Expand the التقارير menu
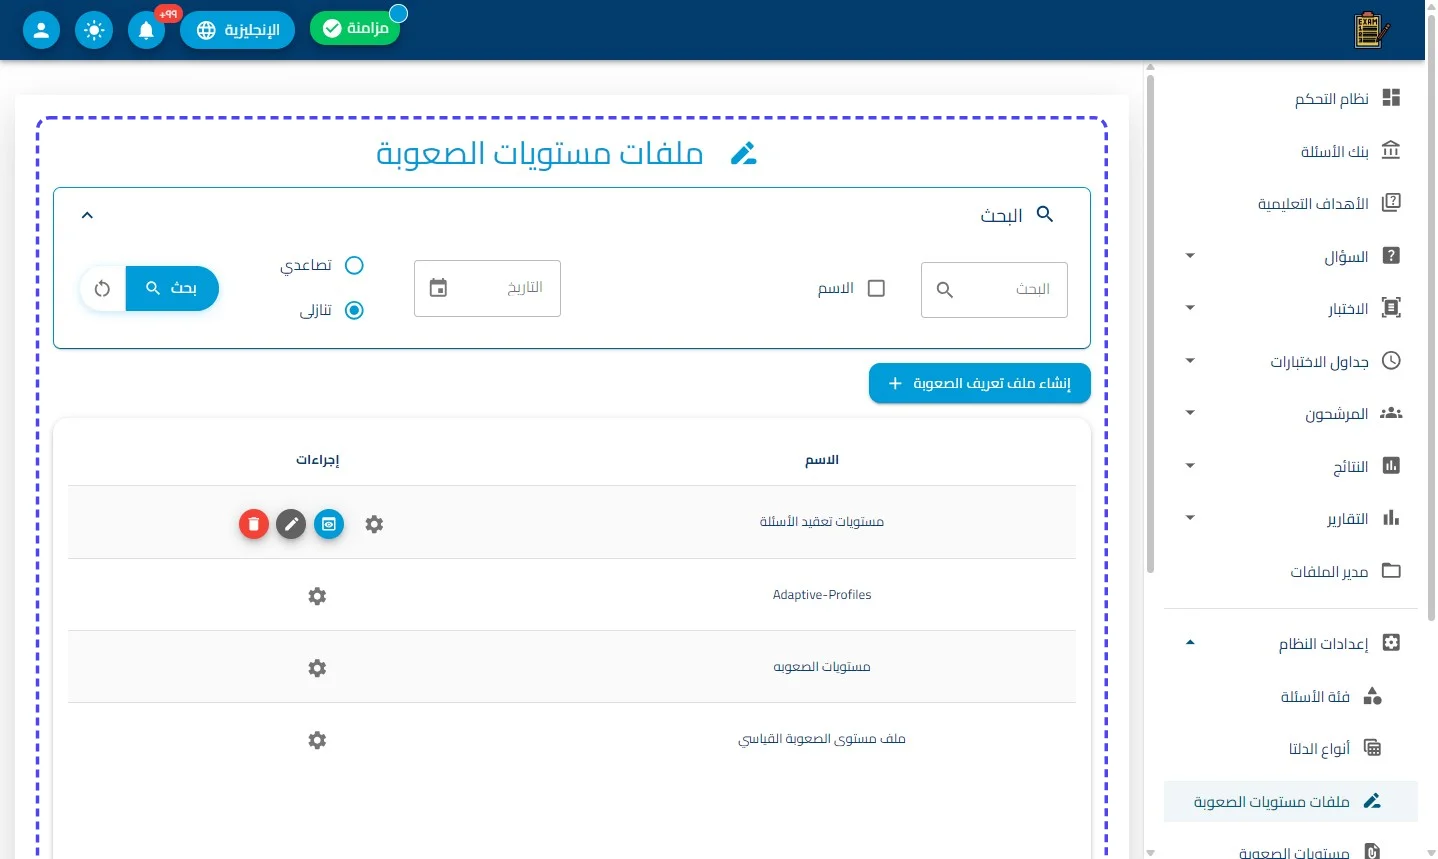The width and height of the screenshot is (1438, 859). tap(1190, 518)
